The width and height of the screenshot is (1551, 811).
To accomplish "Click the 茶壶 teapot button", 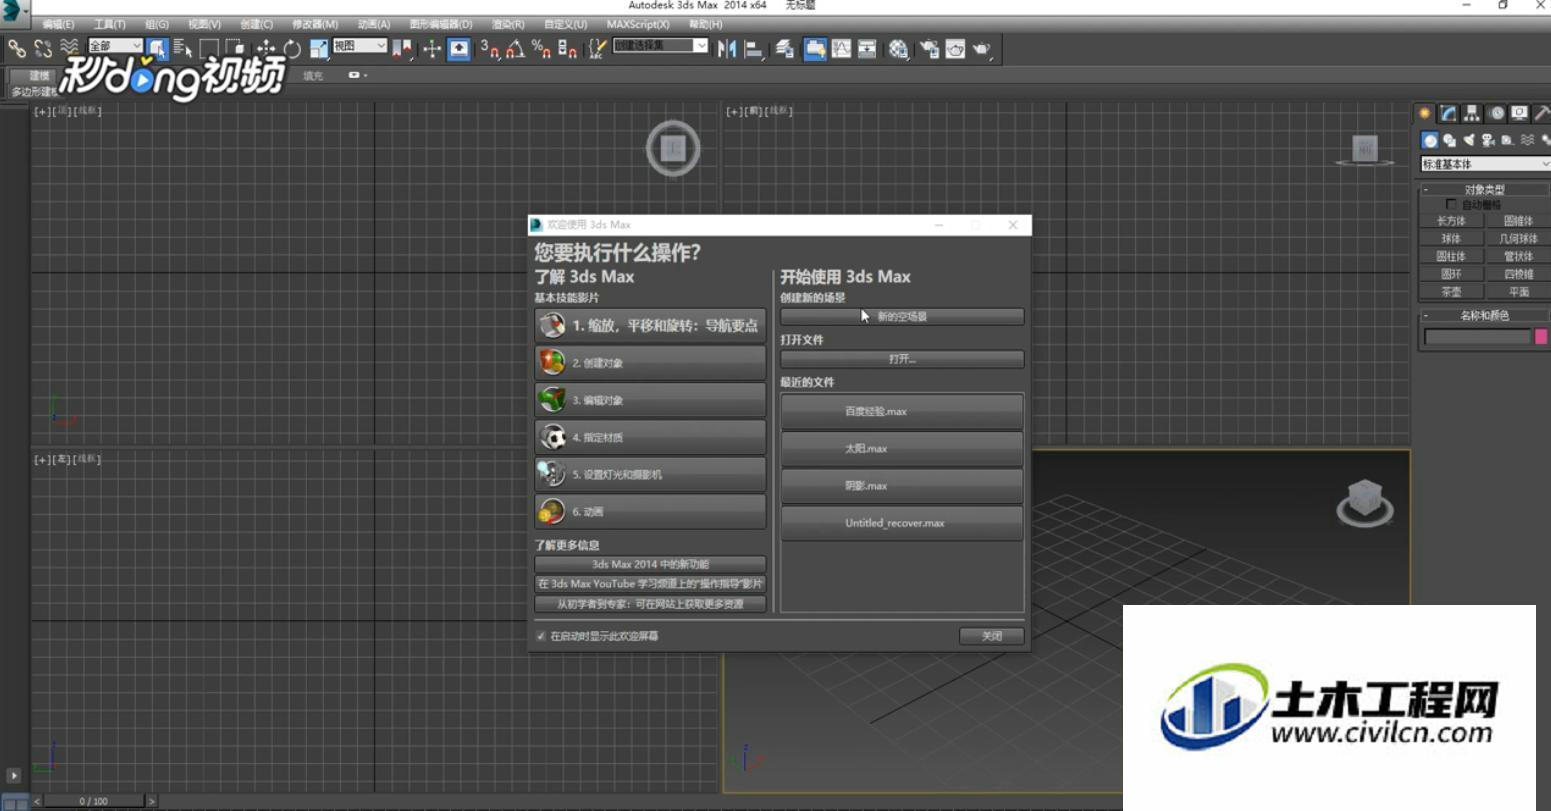I will tap(1451, 292).
